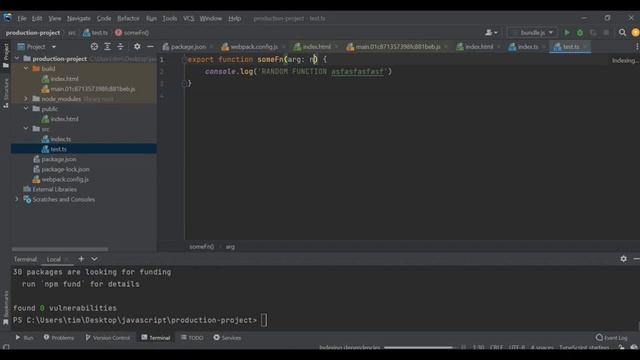Viewport: 640px width, 360px height.
Task: Open the Help menu
Action: 234,18
